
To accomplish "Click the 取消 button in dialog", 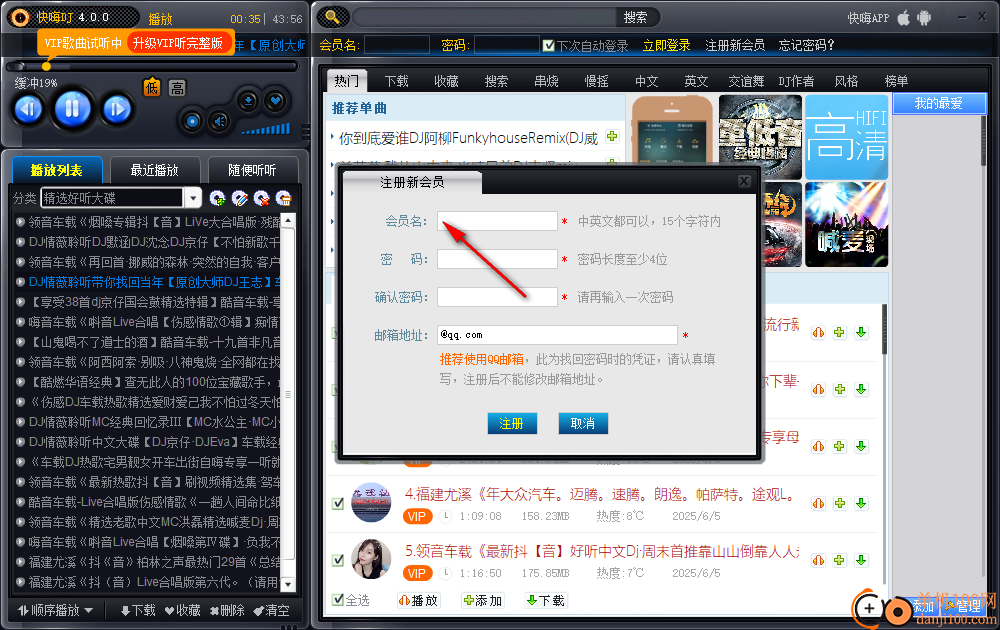I will 583,423.
